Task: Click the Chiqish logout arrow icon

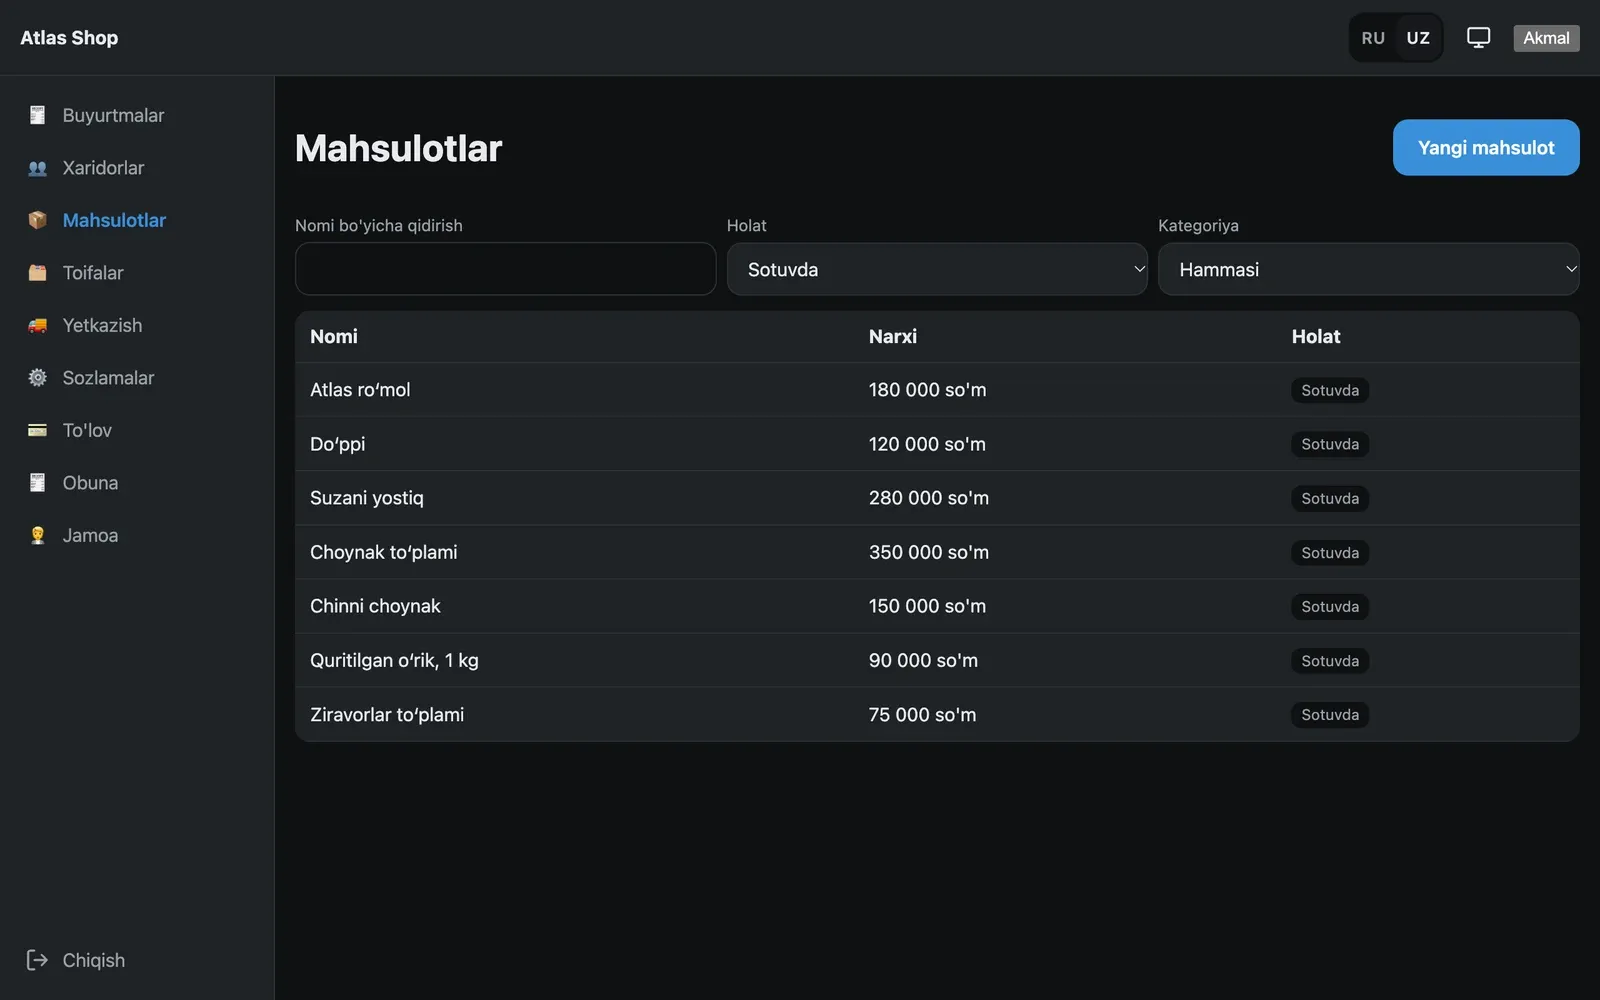Action: pos(37,960)
